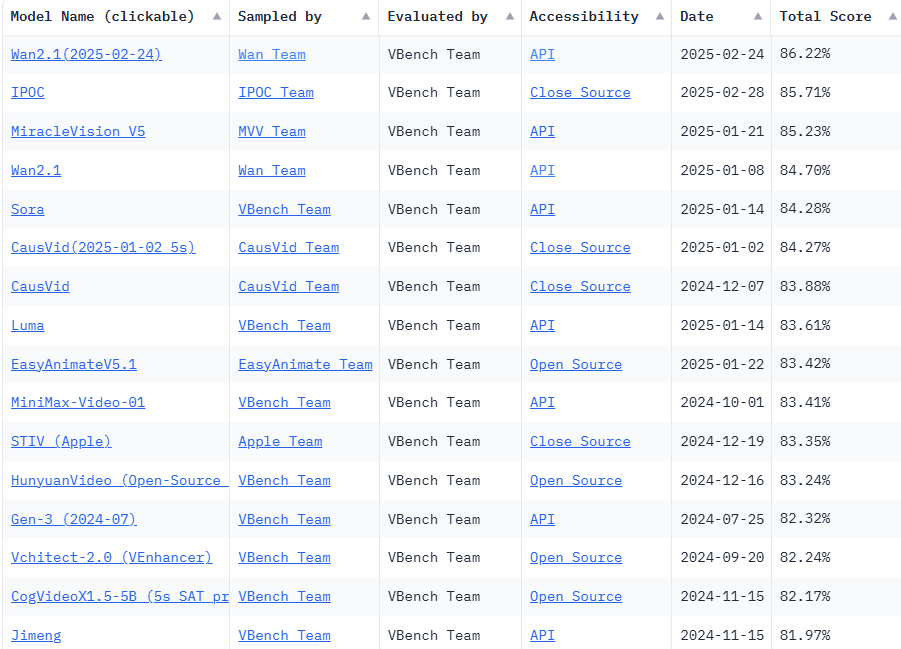901x649 pixels.
Task: Click the Apple Team link
Action: [280, 441]
